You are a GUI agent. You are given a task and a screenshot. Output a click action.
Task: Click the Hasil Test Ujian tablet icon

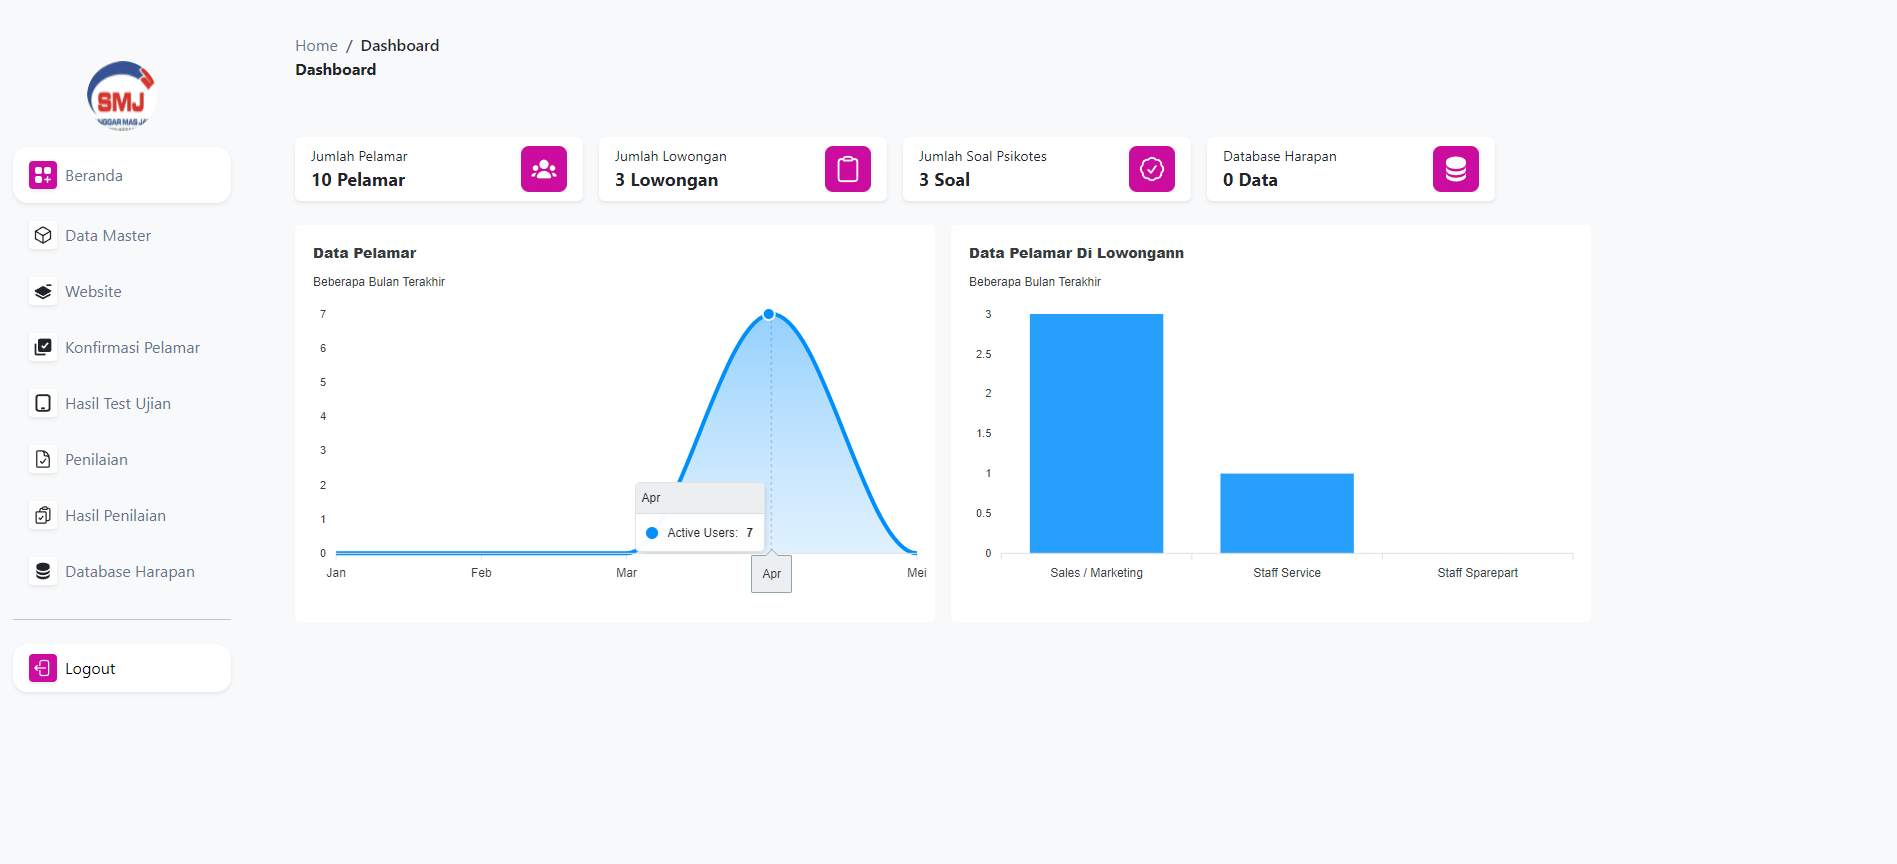(x=43, y=403)
